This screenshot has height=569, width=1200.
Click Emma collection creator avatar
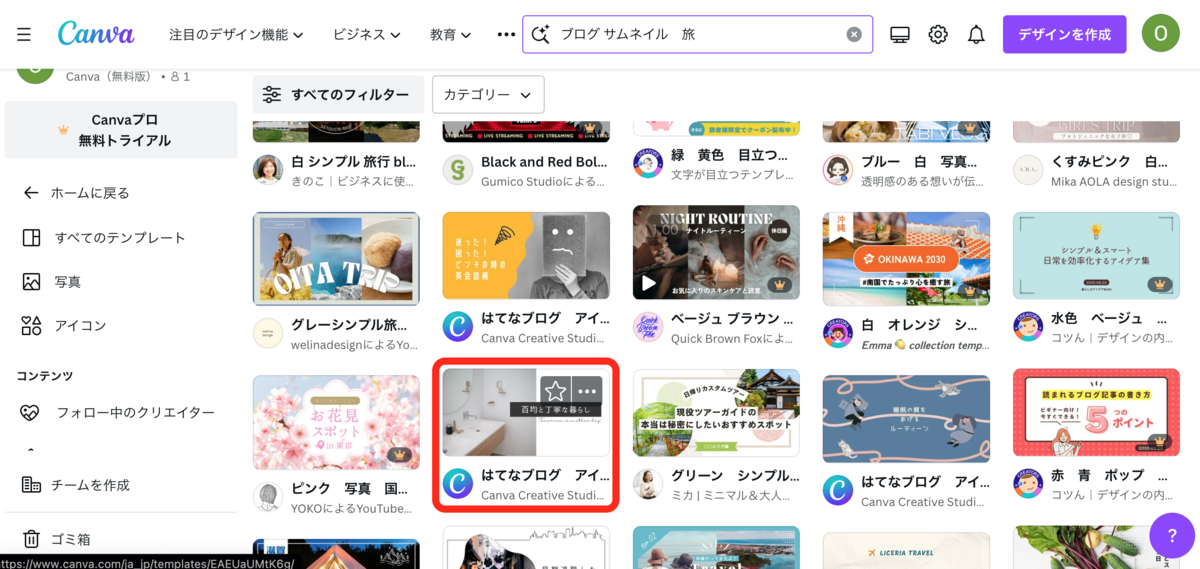point(838,333)
